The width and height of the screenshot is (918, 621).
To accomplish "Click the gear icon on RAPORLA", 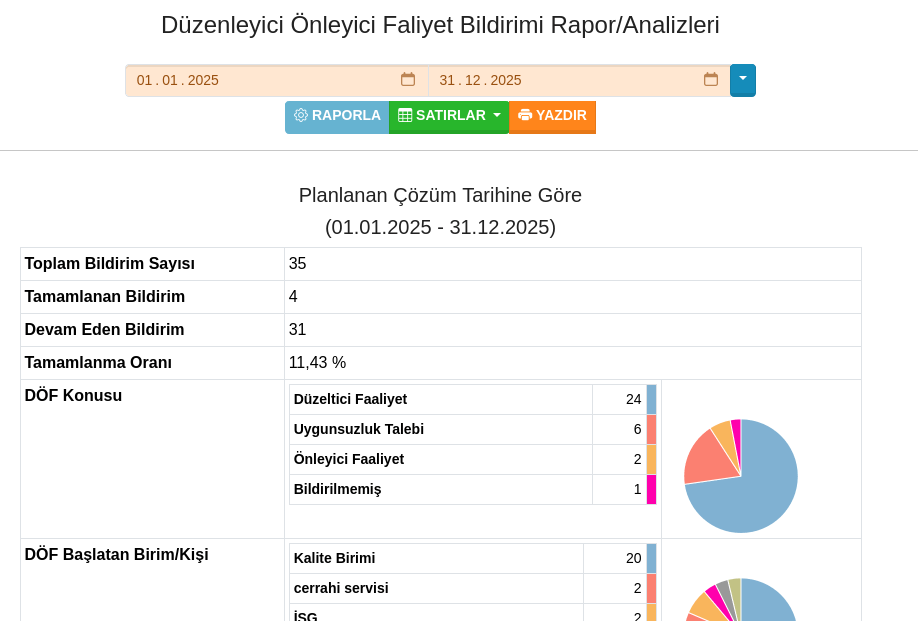I will tap(301, 115).
